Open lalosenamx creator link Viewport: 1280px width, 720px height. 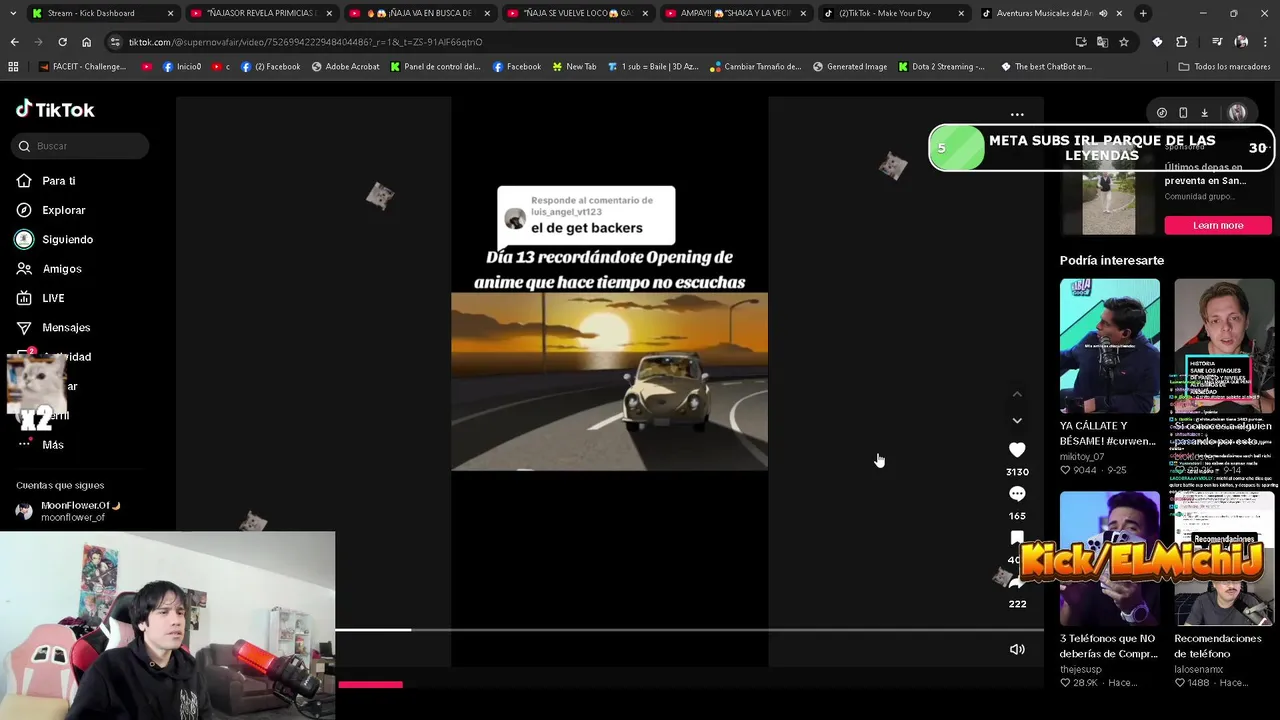pos(1198,669)
